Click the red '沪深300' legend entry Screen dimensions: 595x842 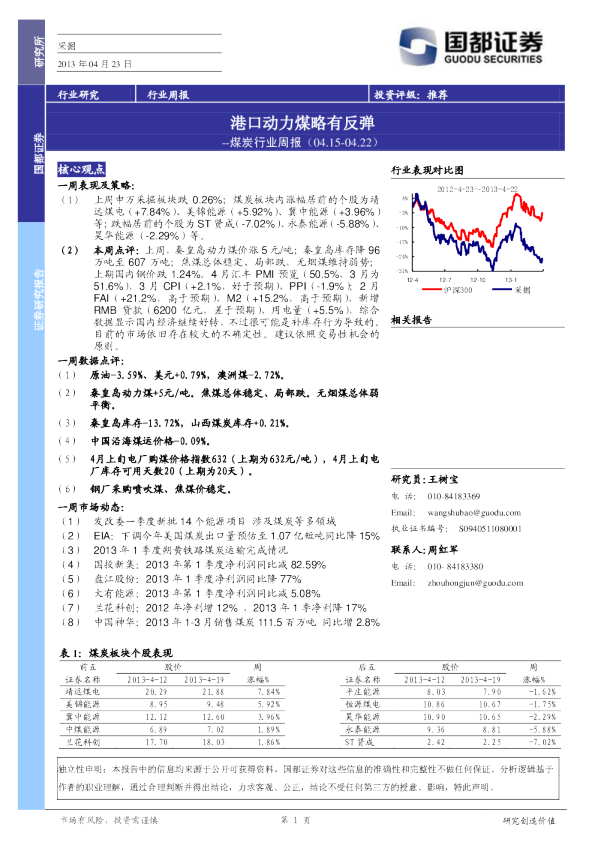point(447,290)
